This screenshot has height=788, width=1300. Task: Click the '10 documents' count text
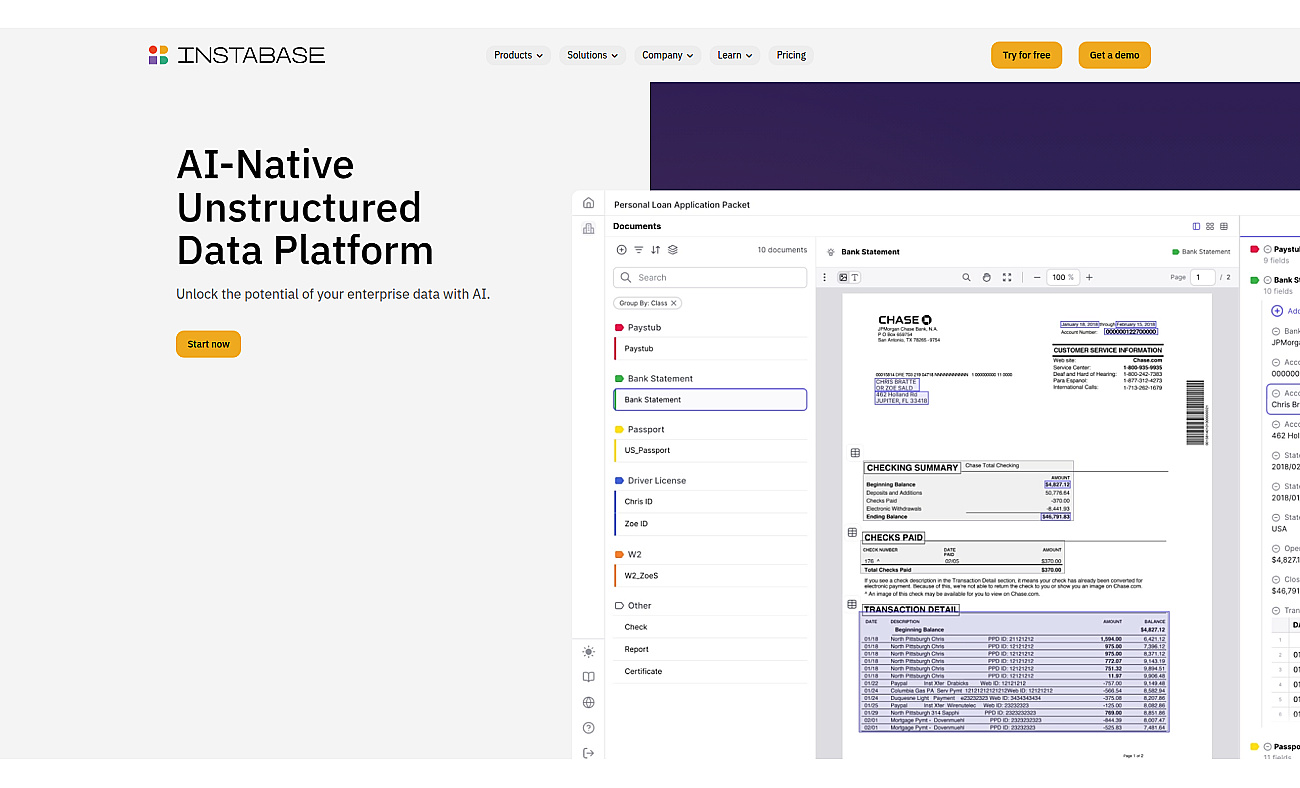pos(782,250)
